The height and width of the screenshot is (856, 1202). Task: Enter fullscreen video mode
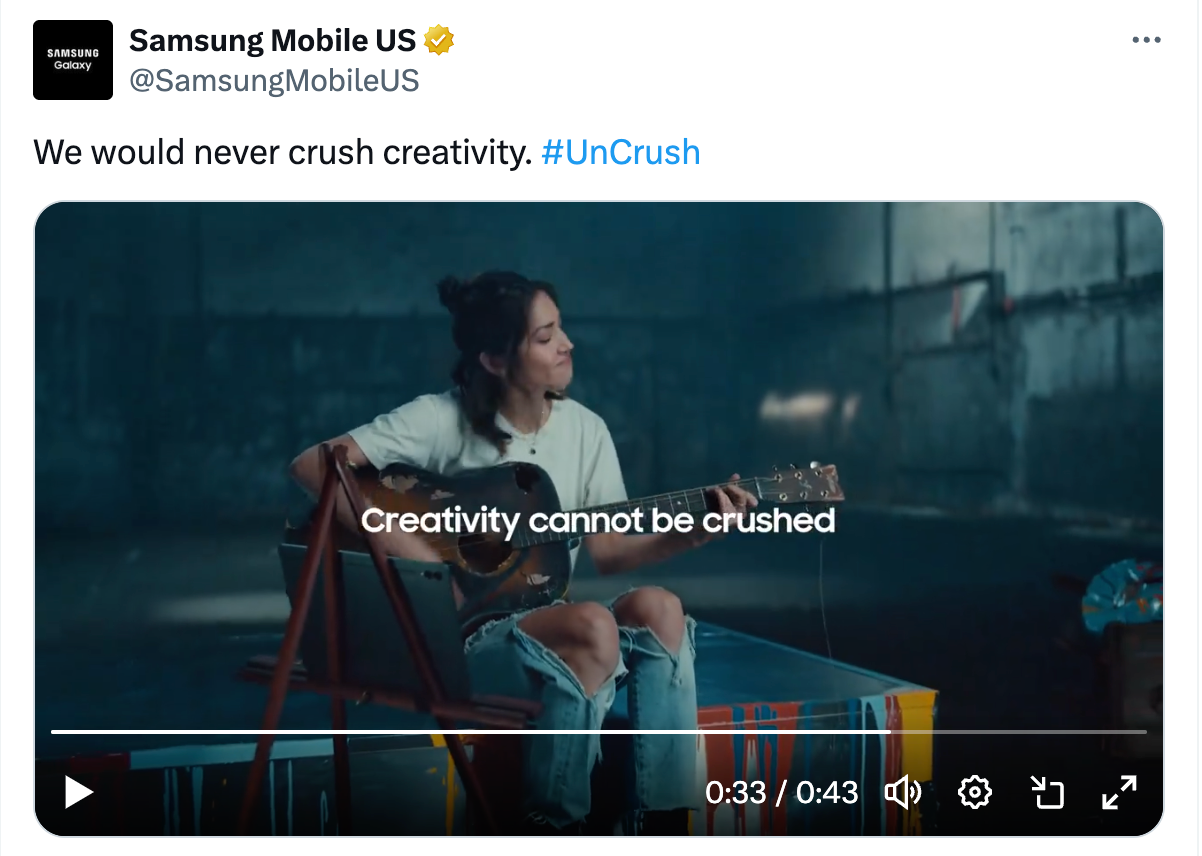point(1119,793)
